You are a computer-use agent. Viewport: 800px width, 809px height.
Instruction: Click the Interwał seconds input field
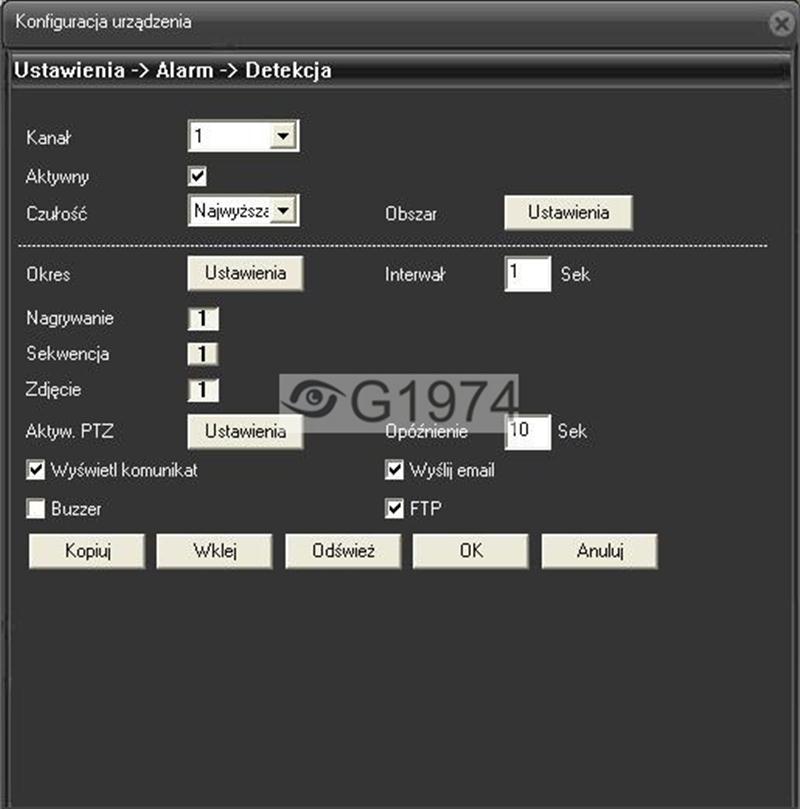(x=528, y=273)
